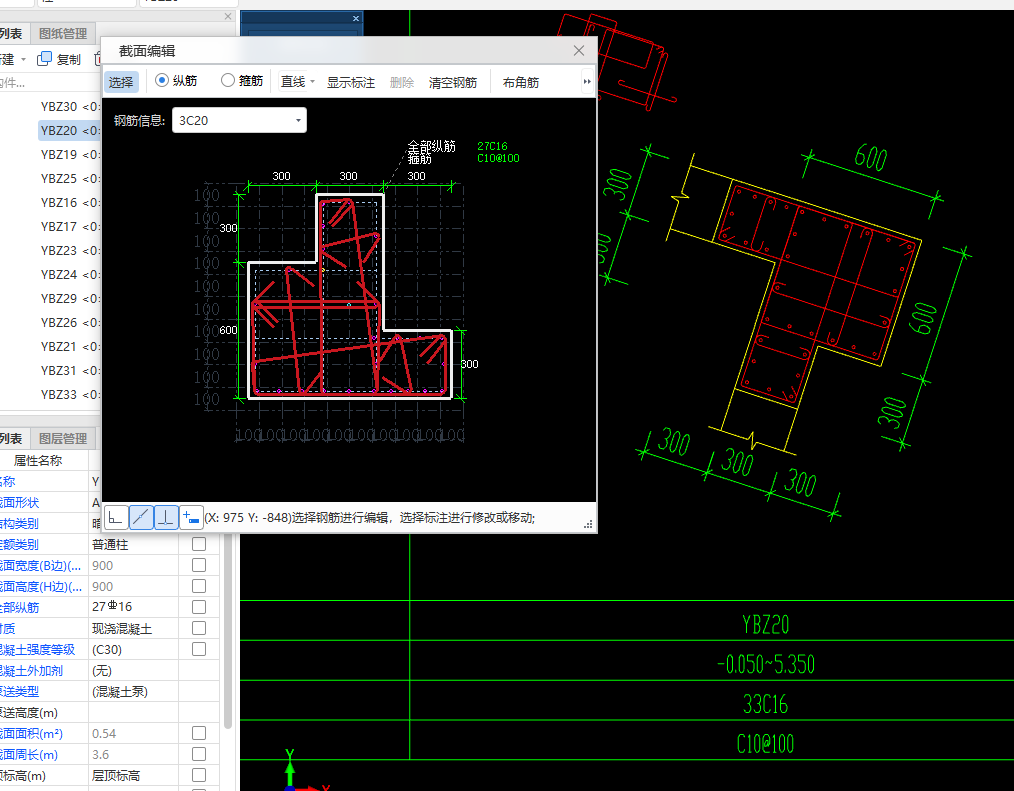This screenshot has width=1014, height=791.
Task: Click the 33C16 text in the CAD drawing
Action: [765, 704]
